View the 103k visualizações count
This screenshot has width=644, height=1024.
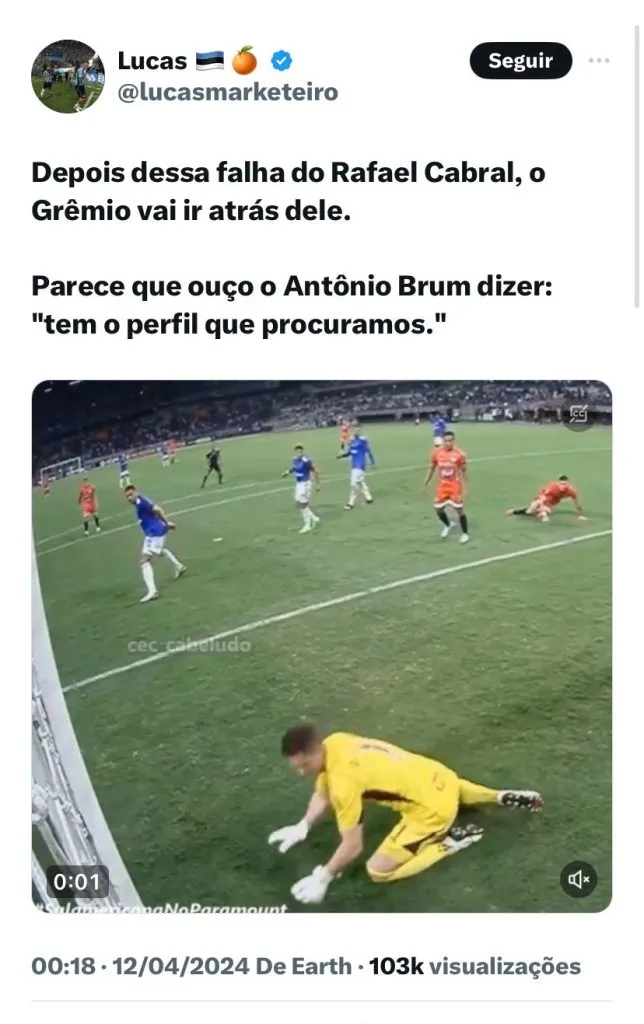point(475,966)
